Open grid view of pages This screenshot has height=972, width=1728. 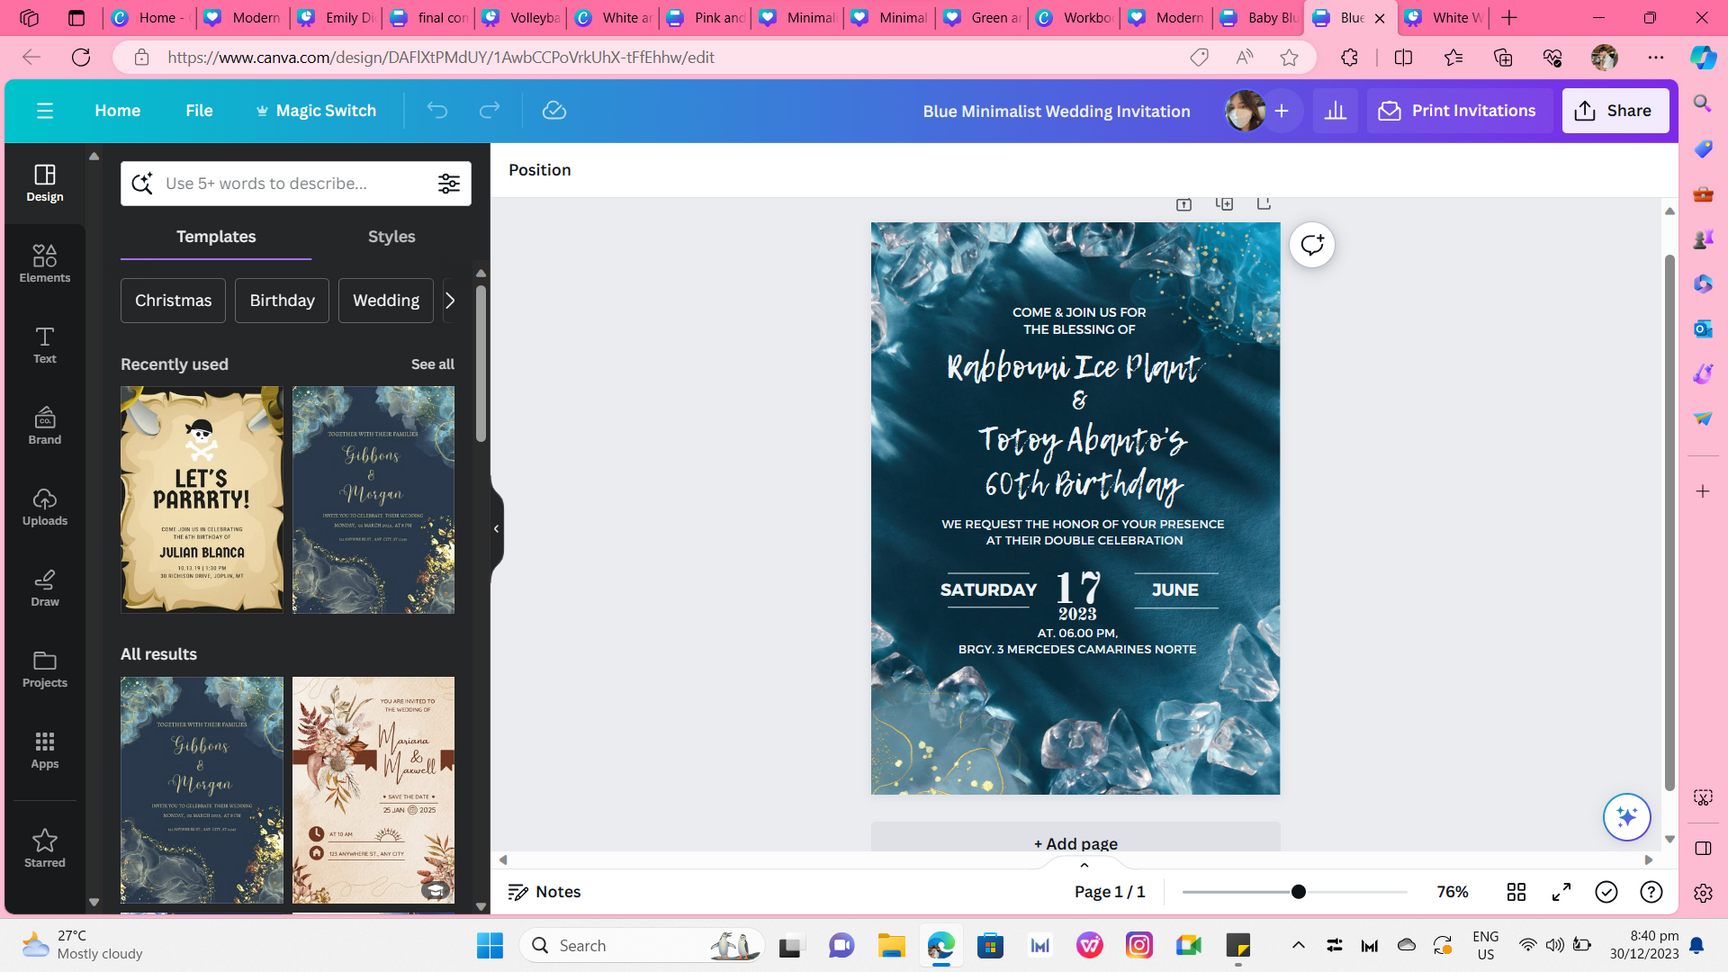coord(1516,892)
